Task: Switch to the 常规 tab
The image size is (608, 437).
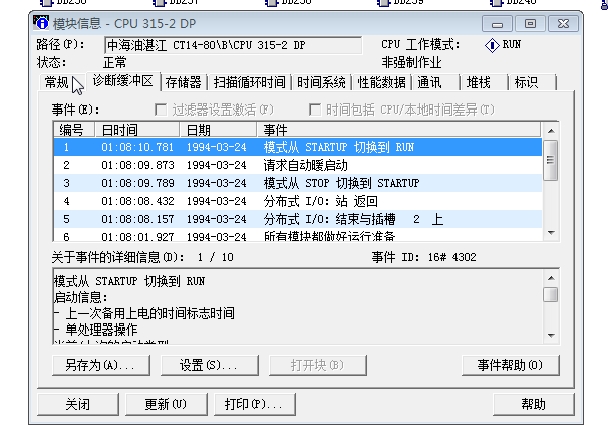Action: coord(57,82)
